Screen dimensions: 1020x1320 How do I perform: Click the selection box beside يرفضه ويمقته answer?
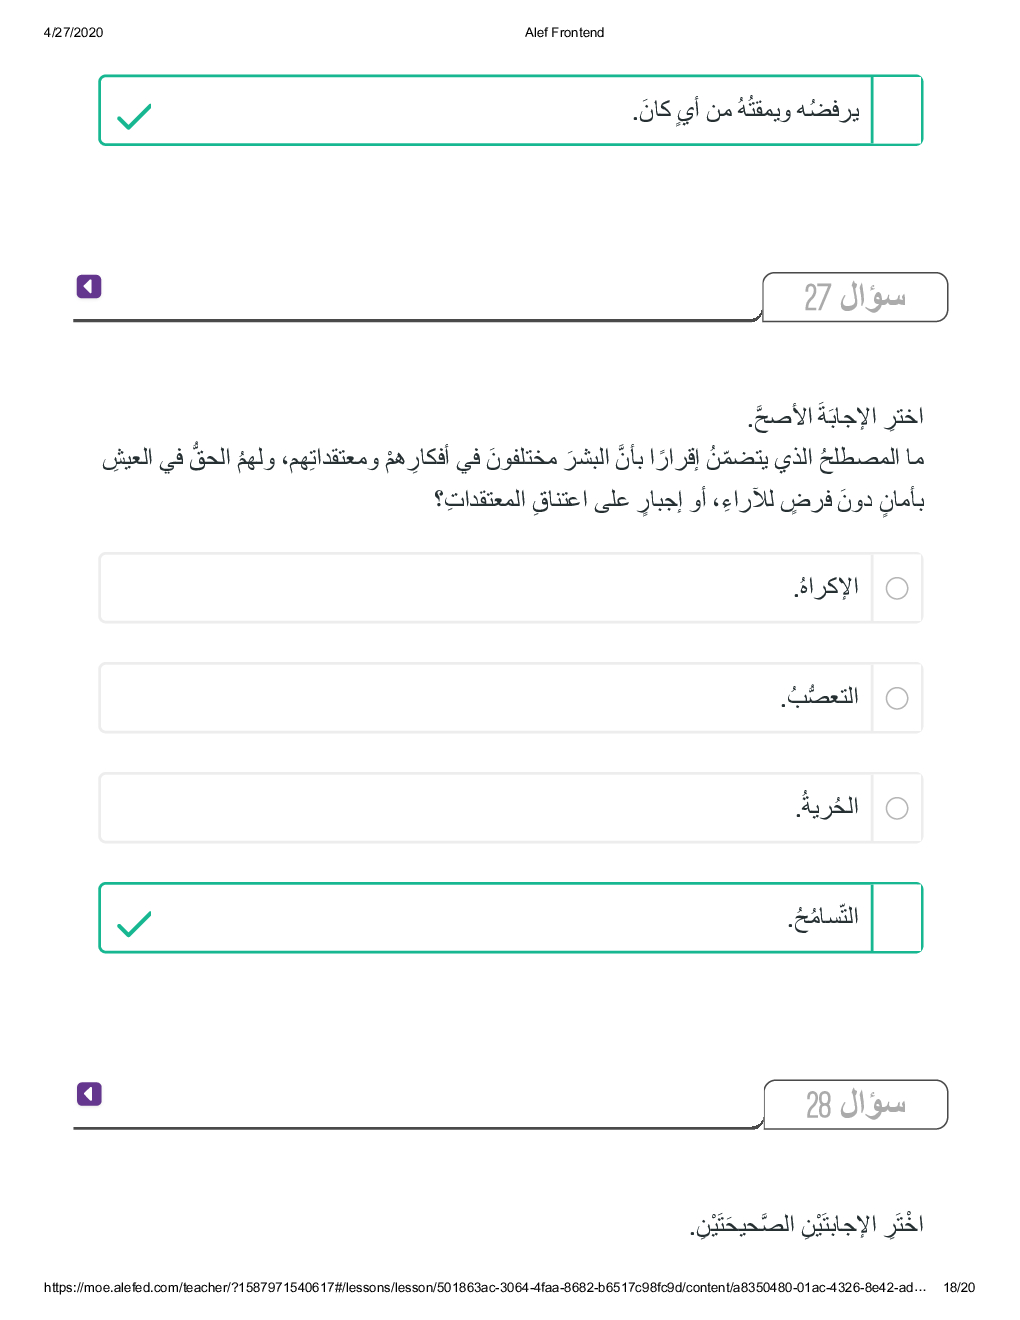[897, 111]
